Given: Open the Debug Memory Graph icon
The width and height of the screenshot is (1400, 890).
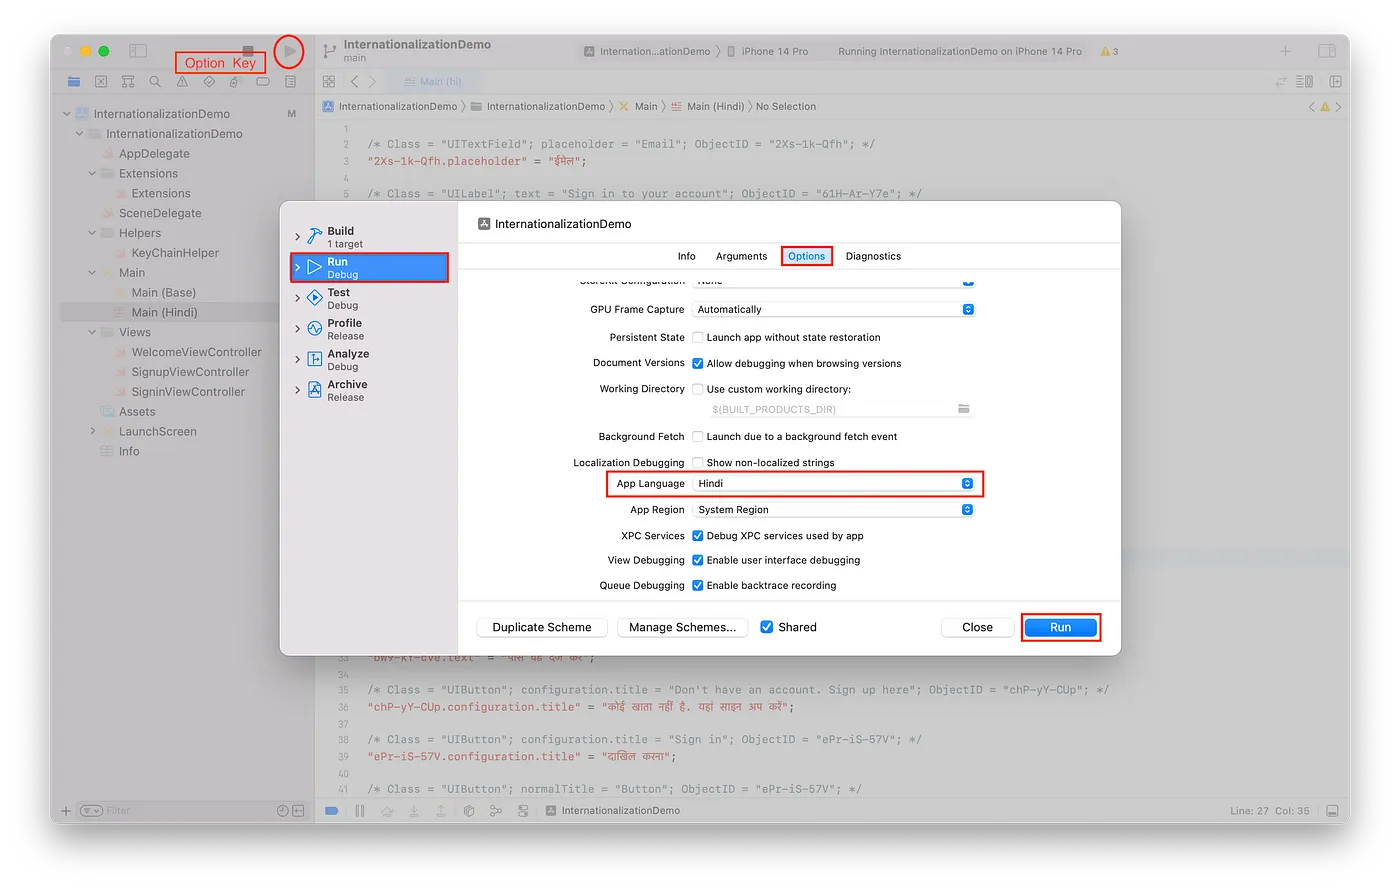Looking at the screenshot, I should pyautogui.click(x=496, y=811).
